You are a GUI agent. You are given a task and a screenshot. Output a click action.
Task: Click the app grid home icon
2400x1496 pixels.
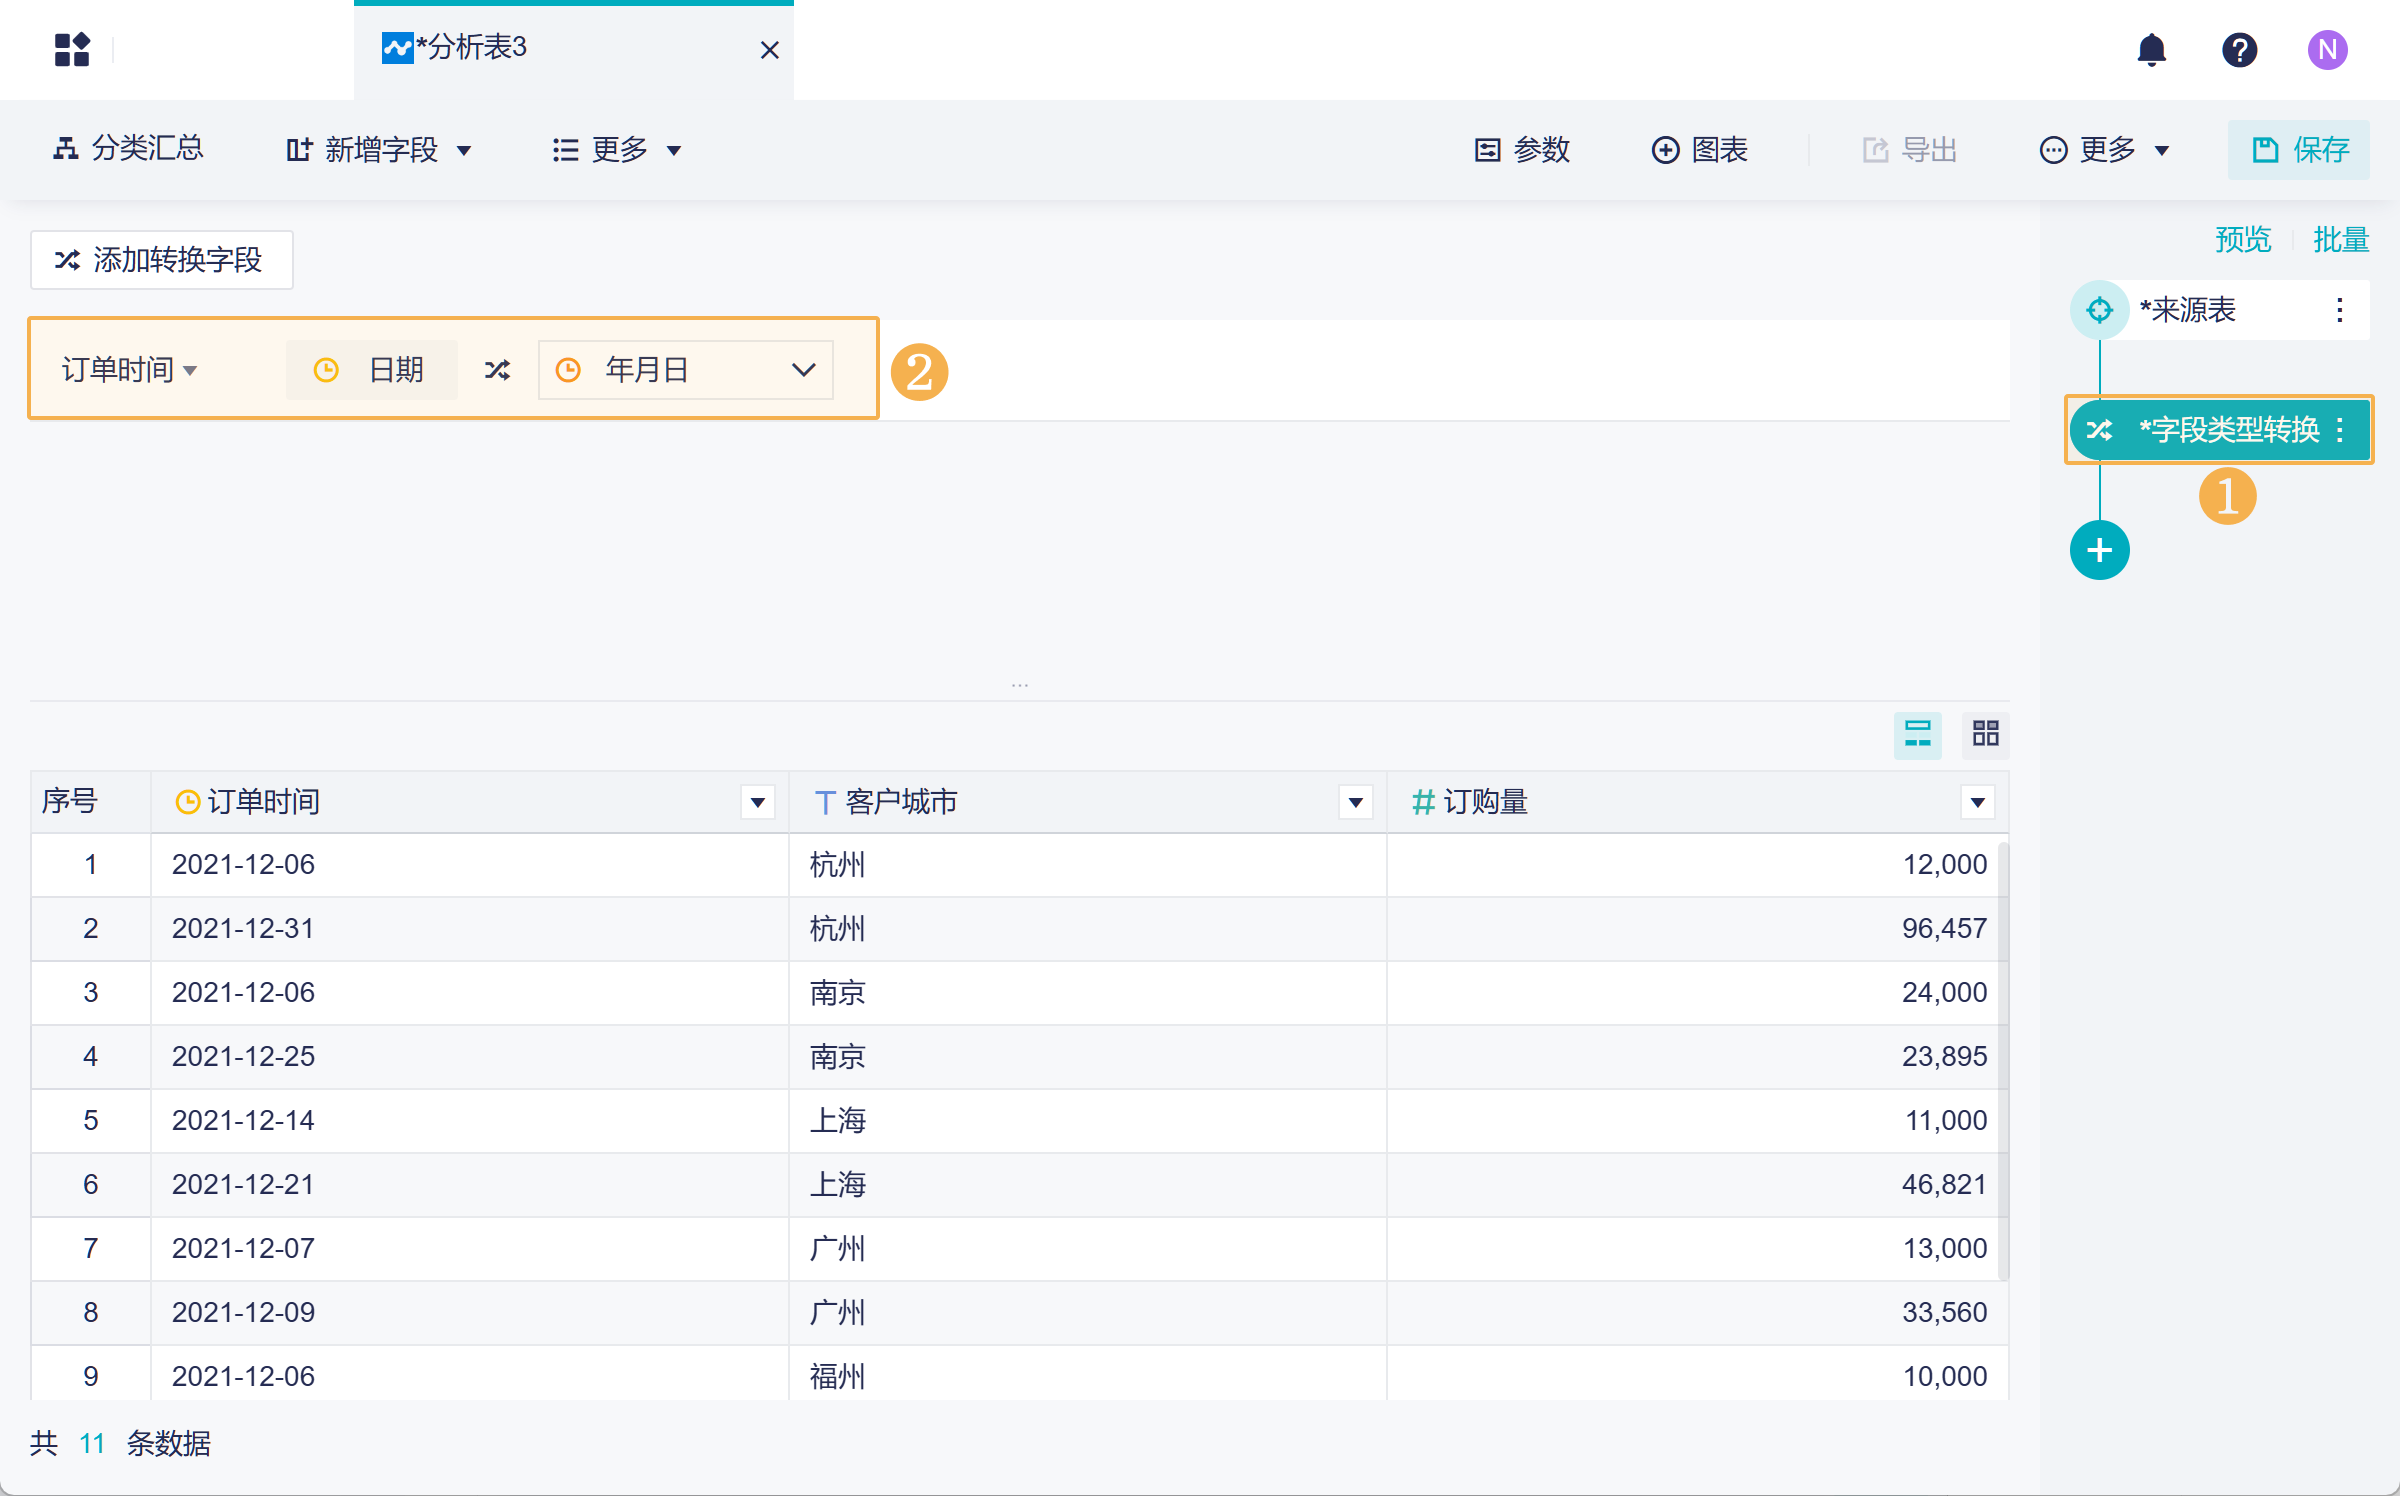(72, 49)
